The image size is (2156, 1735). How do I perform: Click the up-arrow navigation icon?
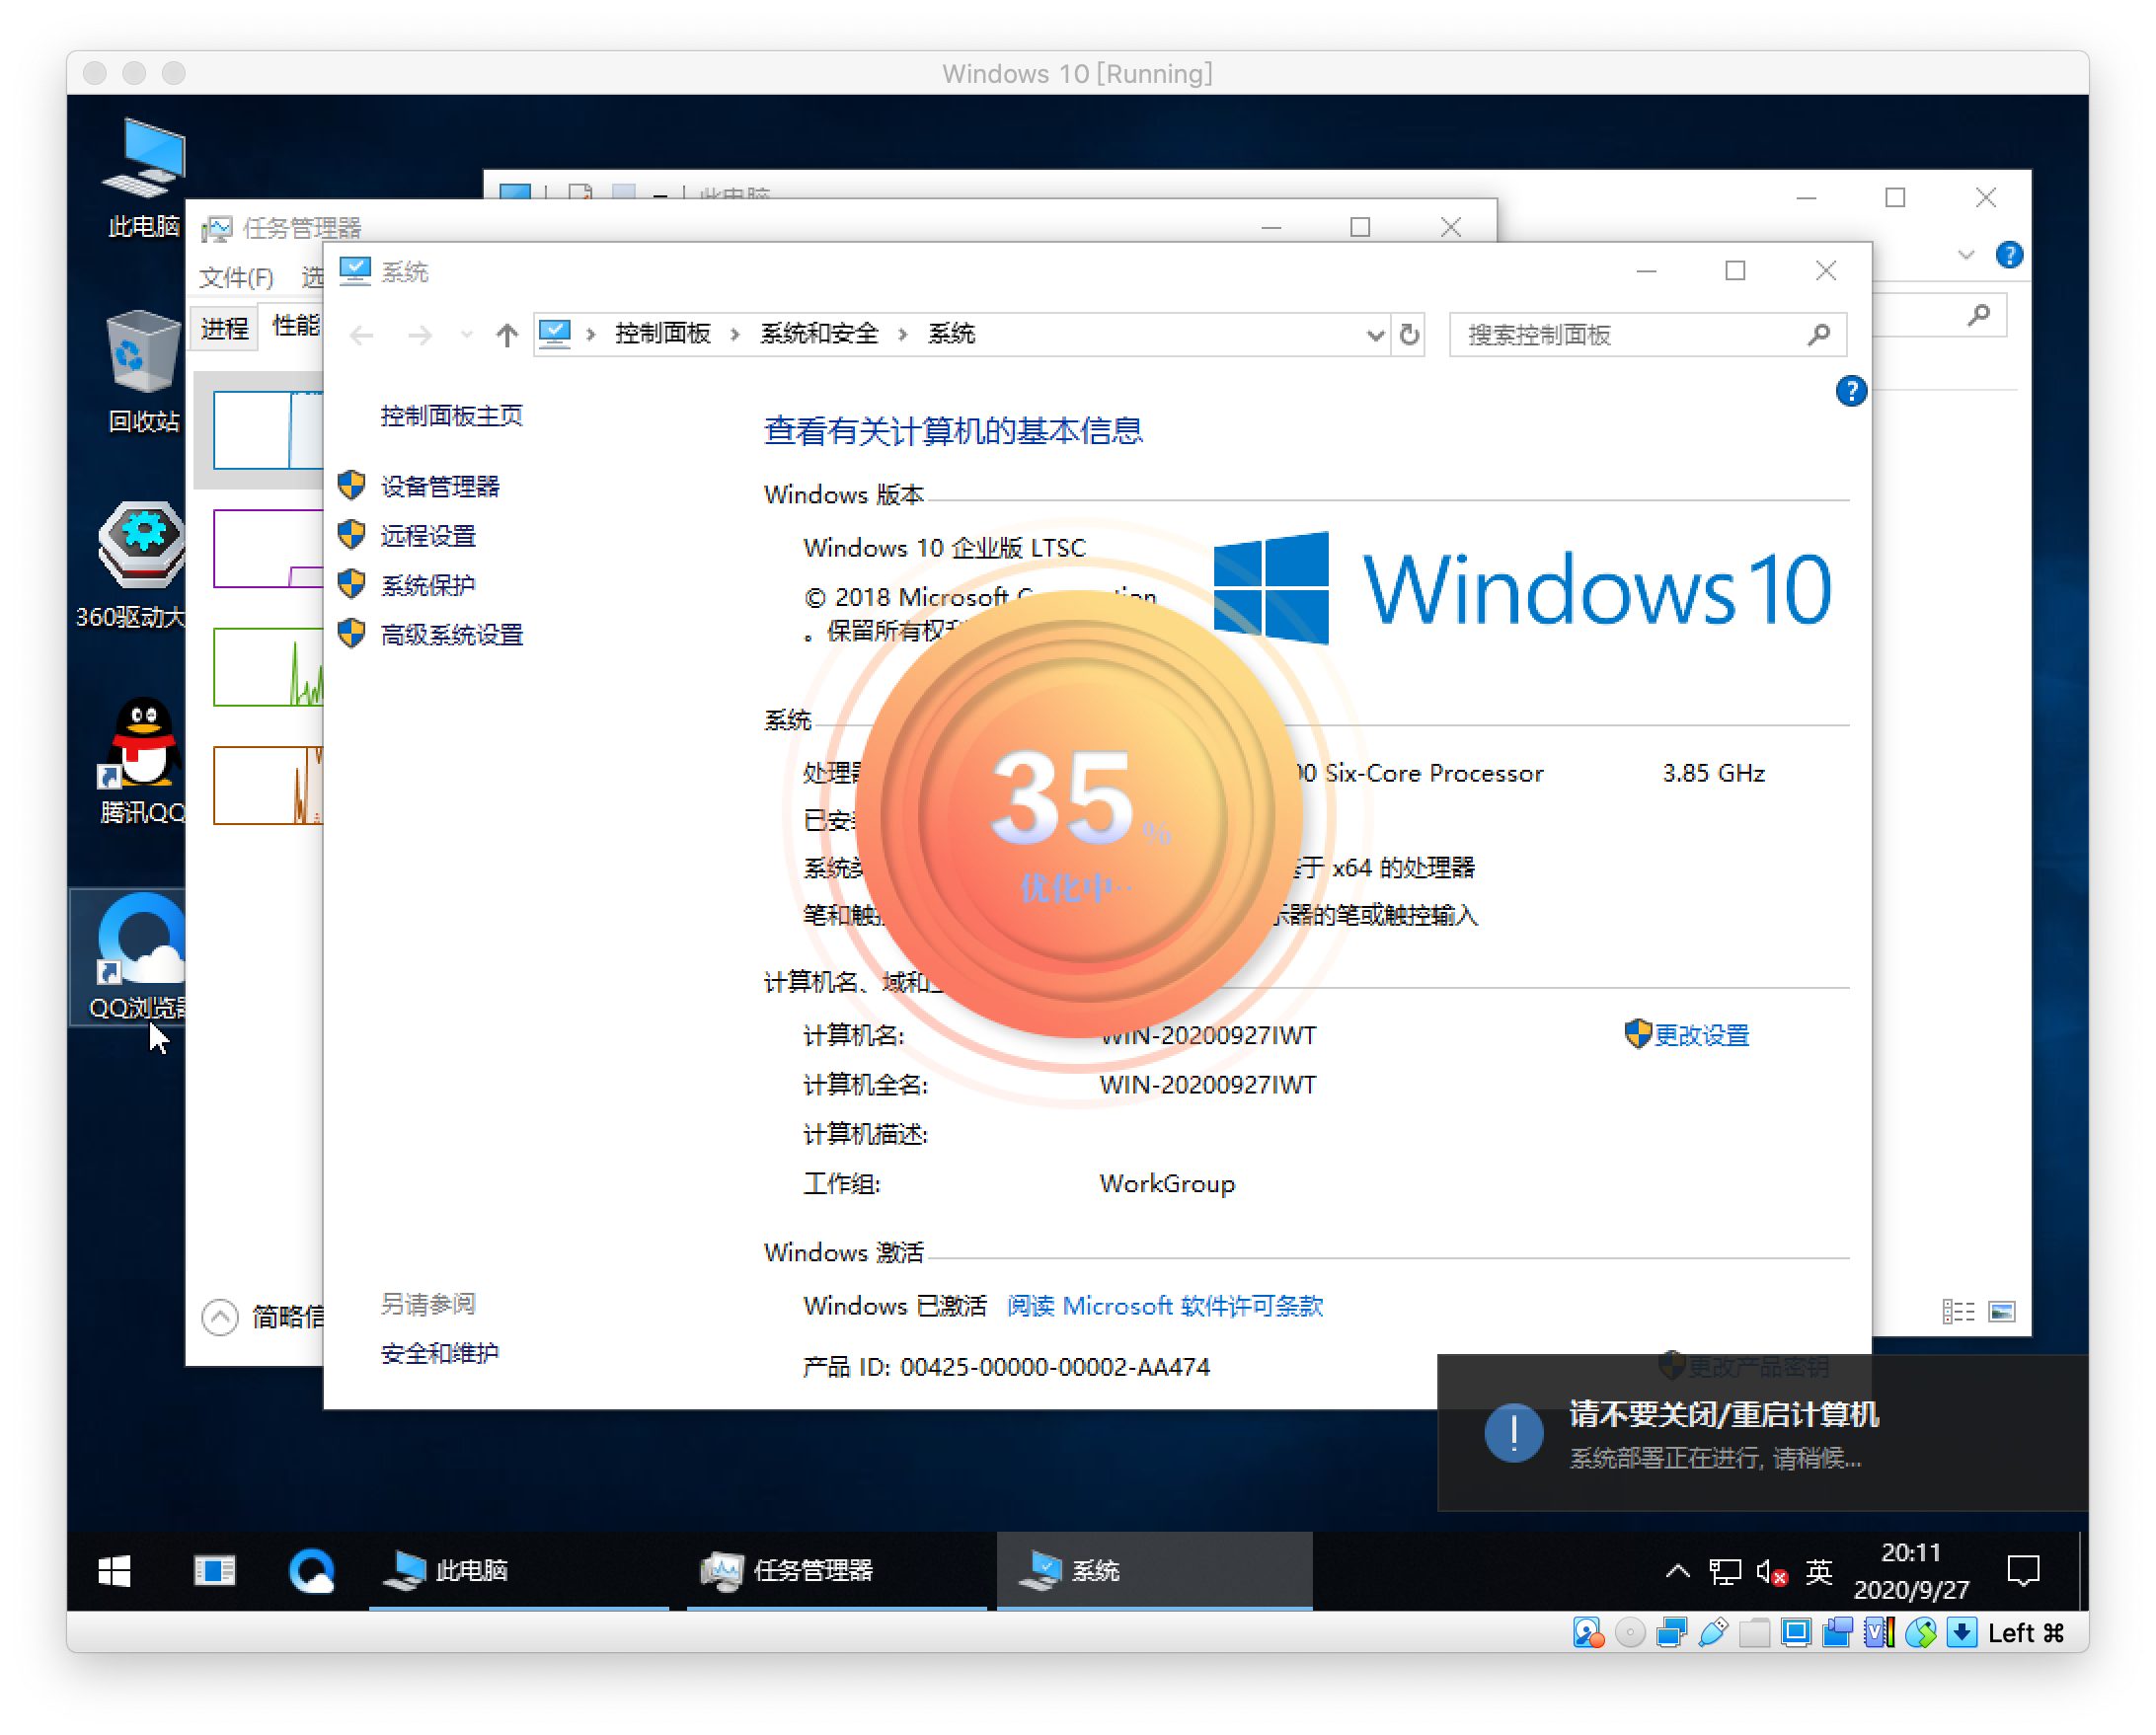(x=507, y=335)
